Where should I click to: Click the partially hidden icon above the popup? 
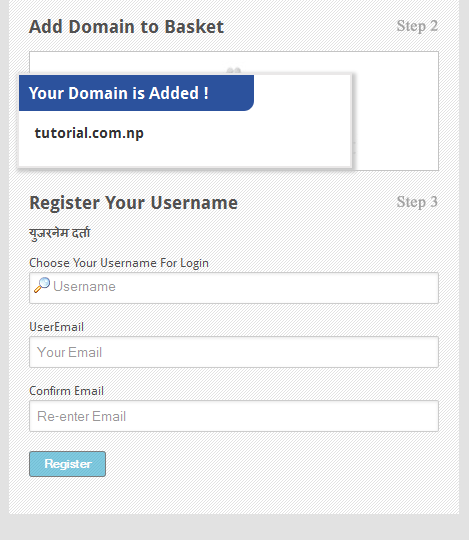coord(234,71)
